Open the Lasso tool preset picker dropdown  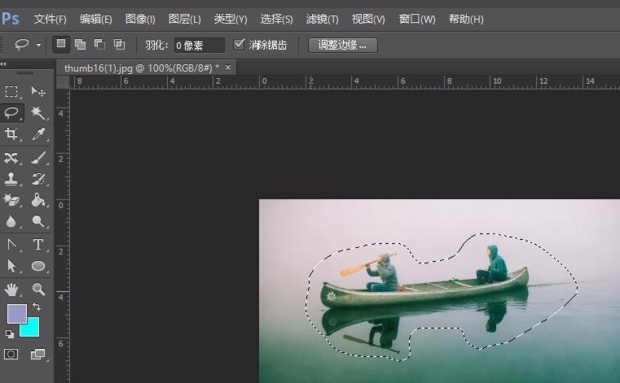pyautogui.click(x=39, y=45)
